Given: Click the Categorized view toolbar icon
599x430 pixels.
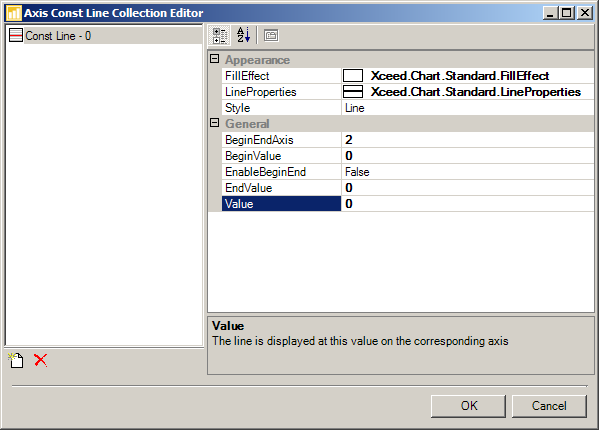Looking at the screenshot, I should point(220,36).
